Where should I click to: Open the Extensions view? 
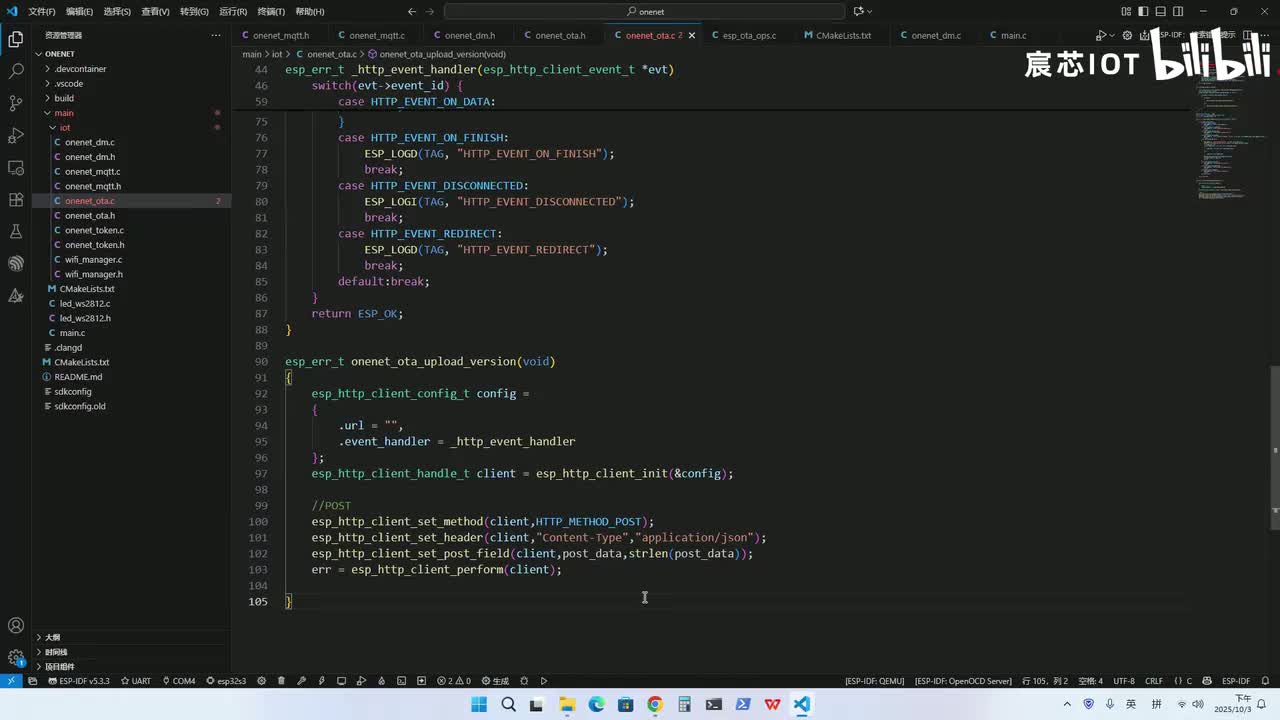click(16, 200)
